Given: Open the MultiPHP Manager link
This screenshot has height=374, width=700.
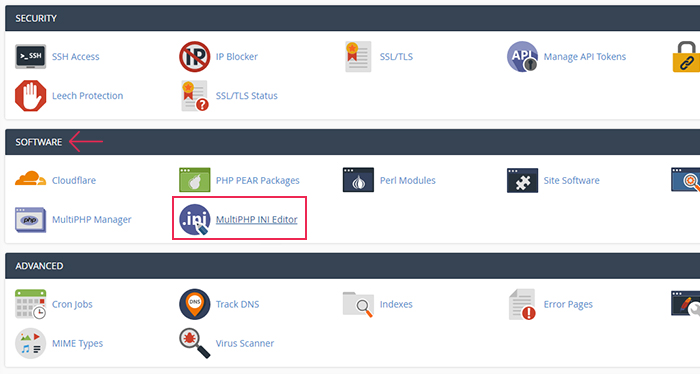Looking at the screenshot, I should click(92, 220).
